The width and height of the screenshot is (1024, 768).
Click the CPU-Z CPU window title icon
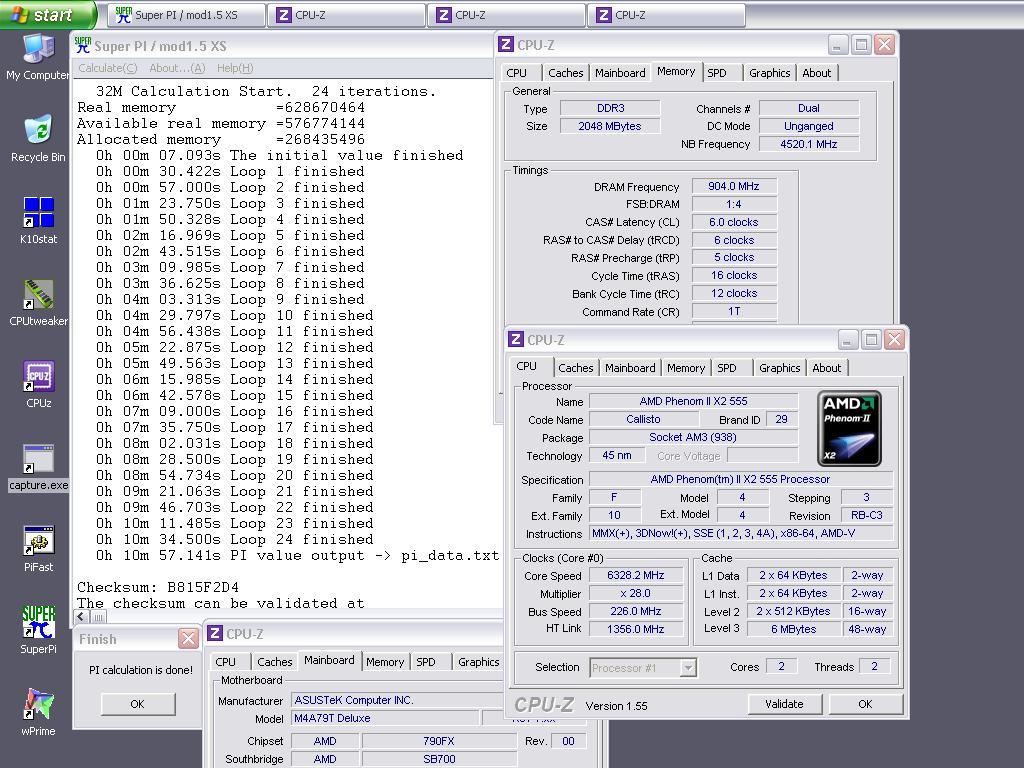point(516,340)
